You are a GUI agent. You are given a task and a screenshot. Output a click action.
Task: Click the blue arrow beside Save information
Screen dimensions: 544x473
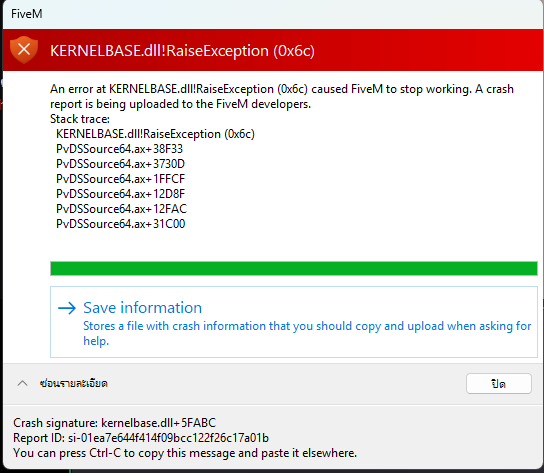click(x=67, y=308)
